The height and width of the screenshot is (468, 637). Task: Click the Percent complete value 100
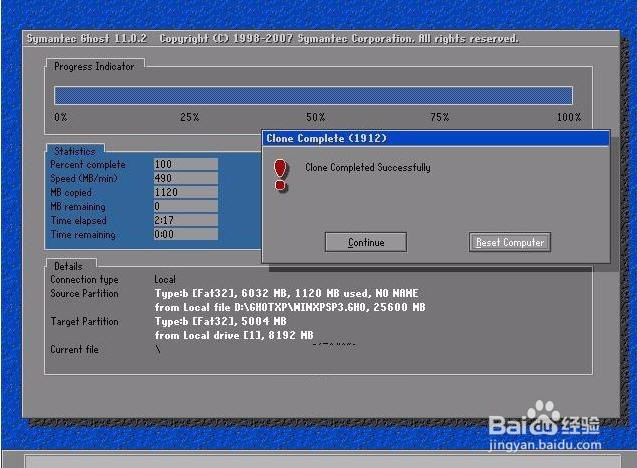[x=186, y=164]
